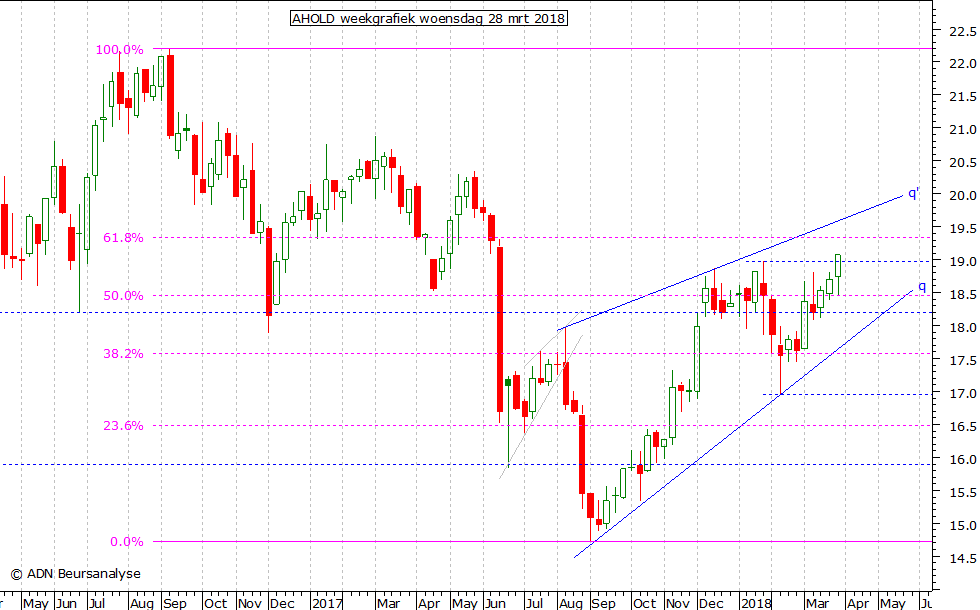Click the '© ADN Beursanalyse' copyright text
This screenshot has width=980, height=610.
(76, 574)
